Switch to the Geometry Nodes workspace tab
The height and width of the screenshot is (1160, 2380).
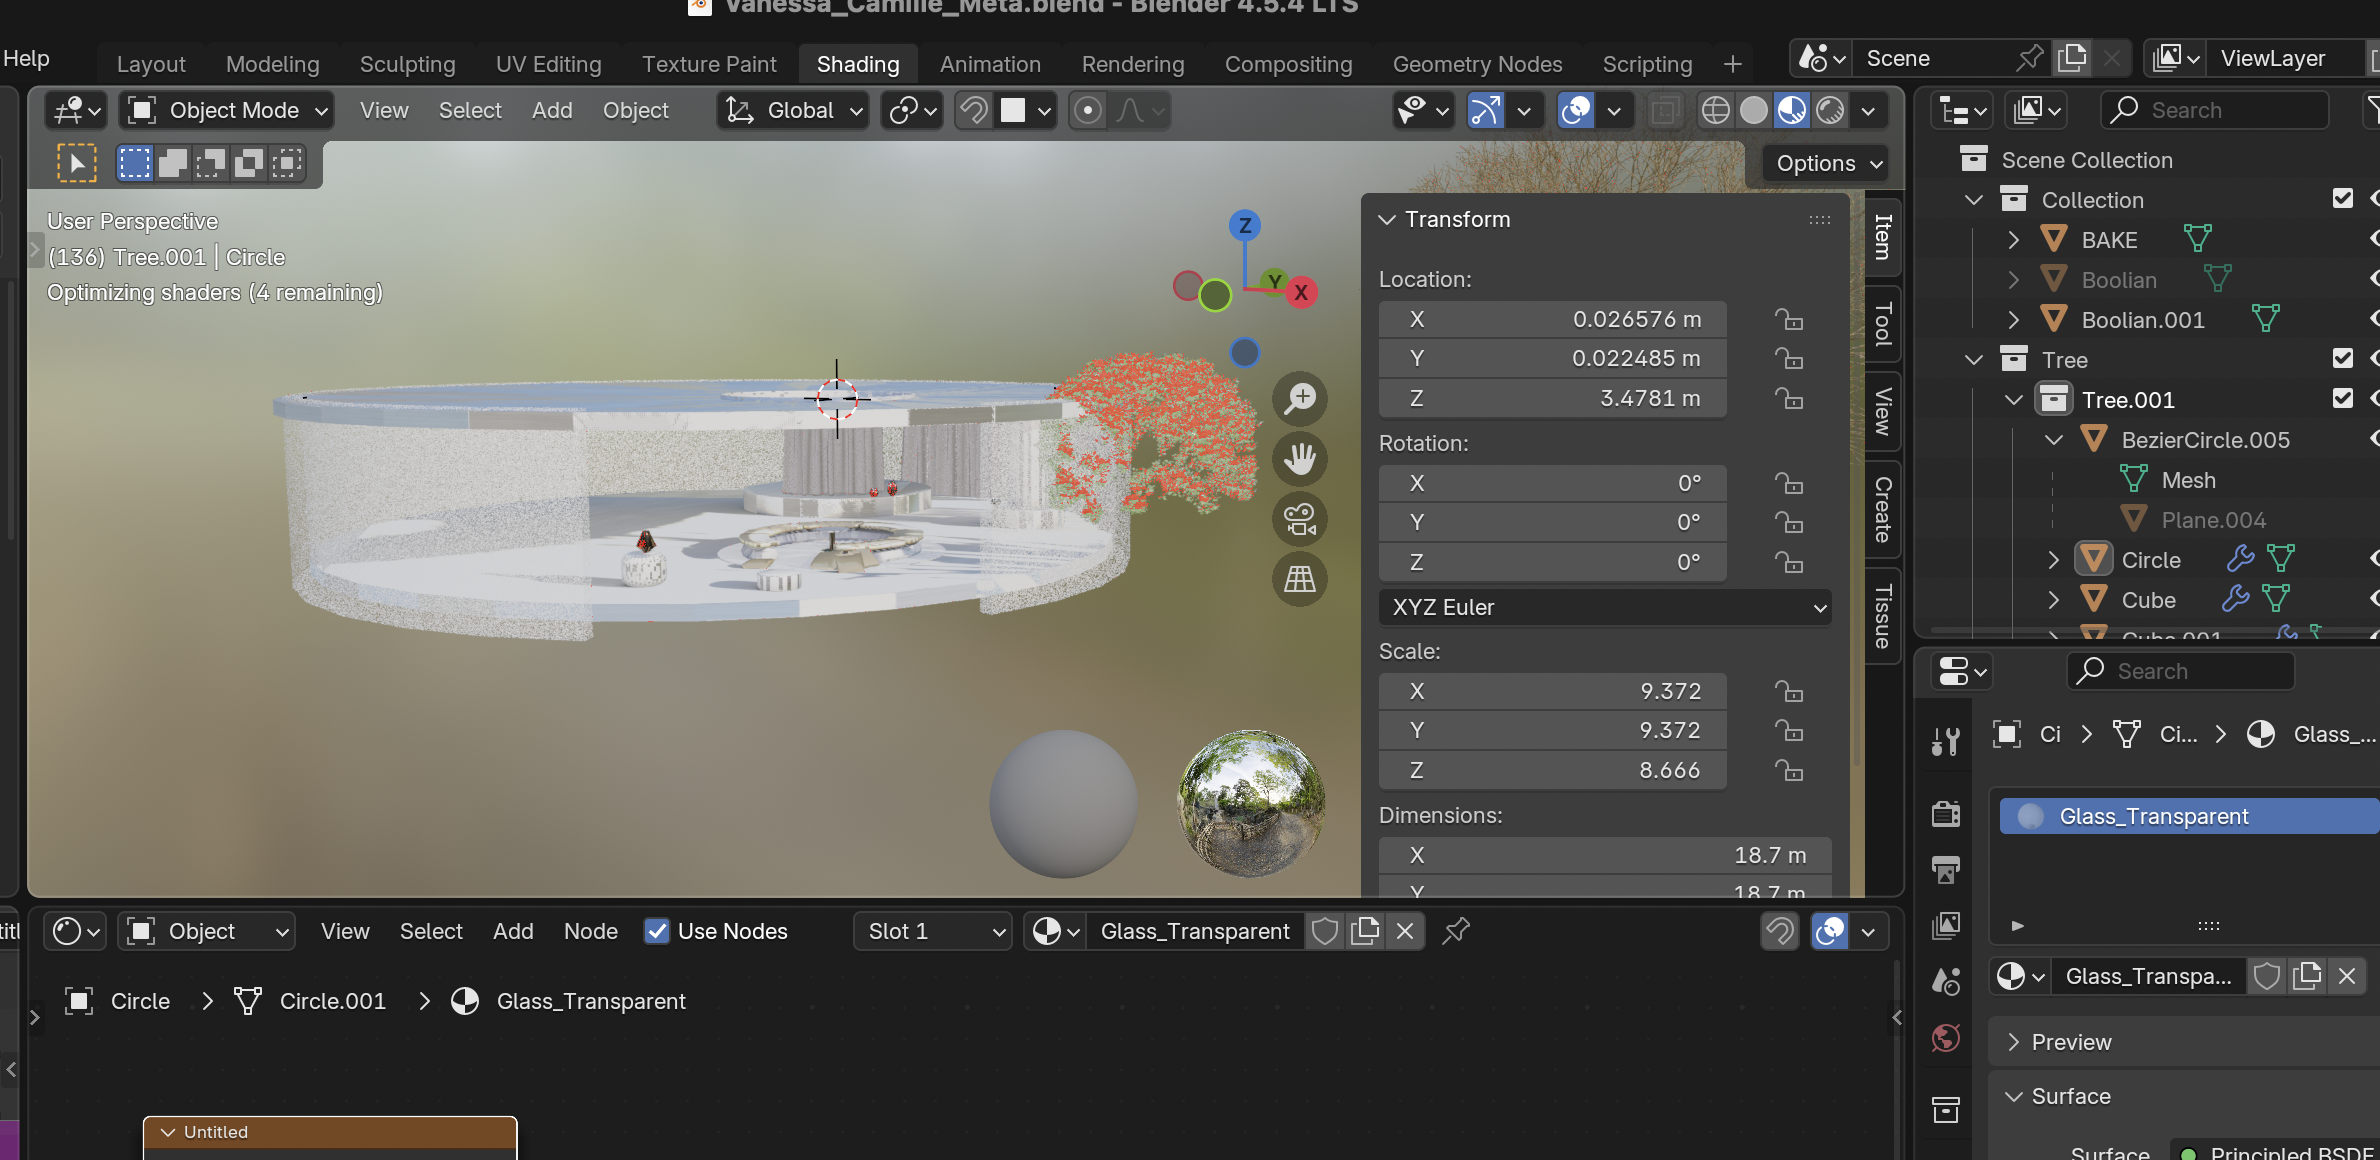tap(1477, 64)
